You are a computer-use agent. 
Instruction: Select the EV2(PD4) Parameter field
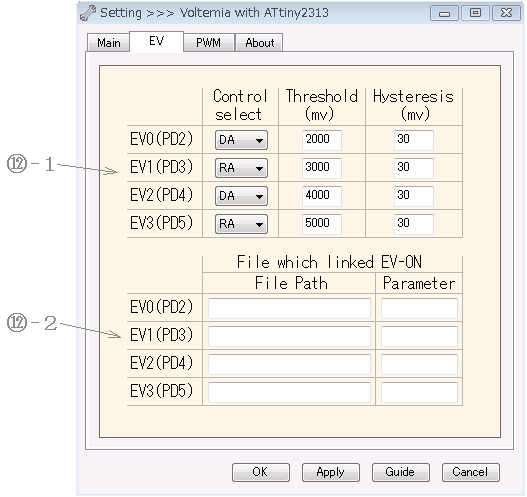419,364
